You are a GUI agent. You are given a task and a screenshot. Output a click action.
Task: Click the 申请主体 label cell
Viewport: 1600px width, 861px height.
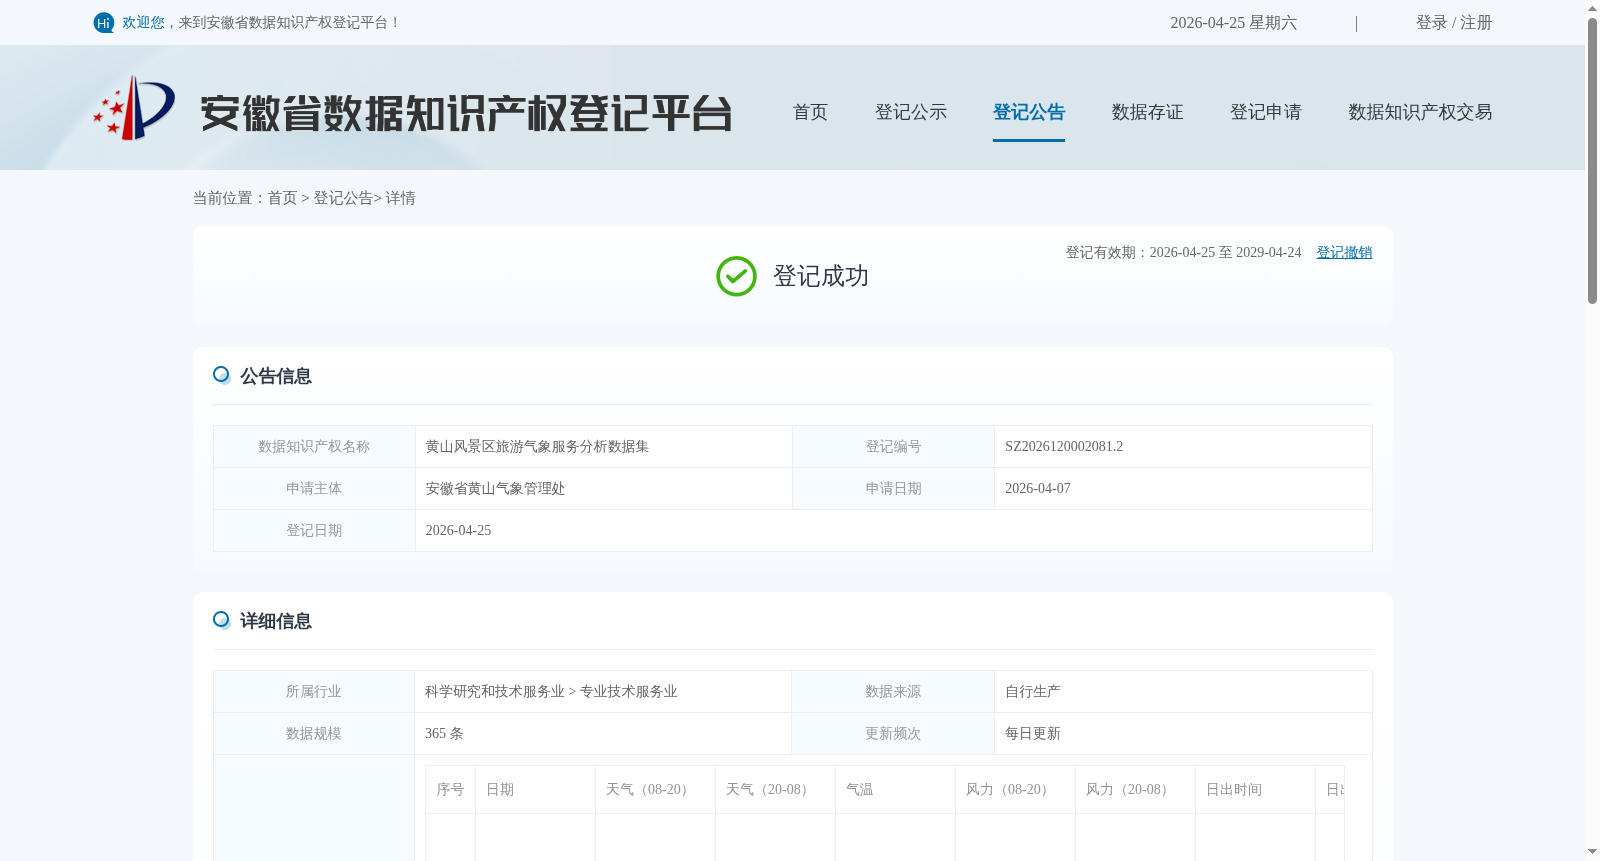314,489
